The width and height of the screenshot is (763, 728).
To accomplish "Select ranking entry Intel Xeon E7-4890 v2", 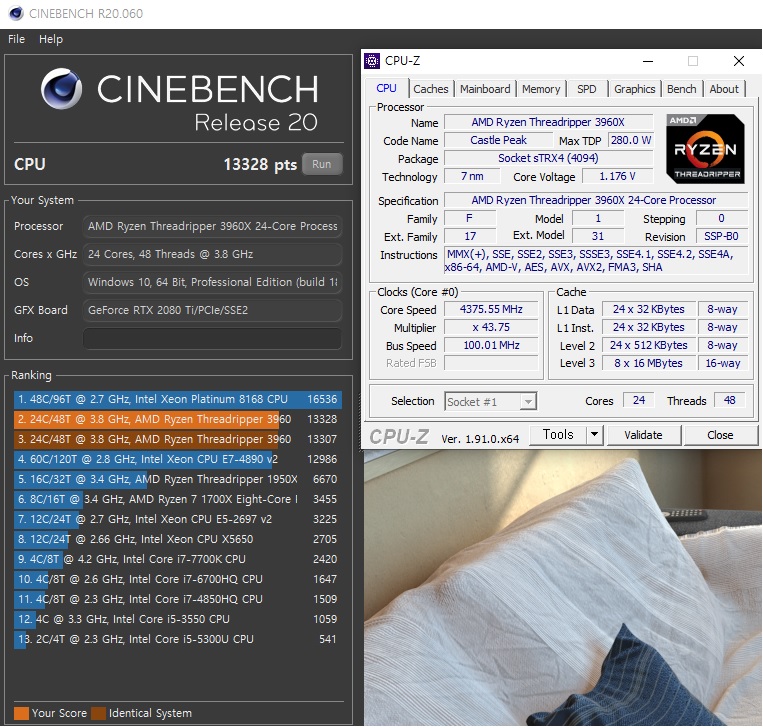I will coord(178,459).
